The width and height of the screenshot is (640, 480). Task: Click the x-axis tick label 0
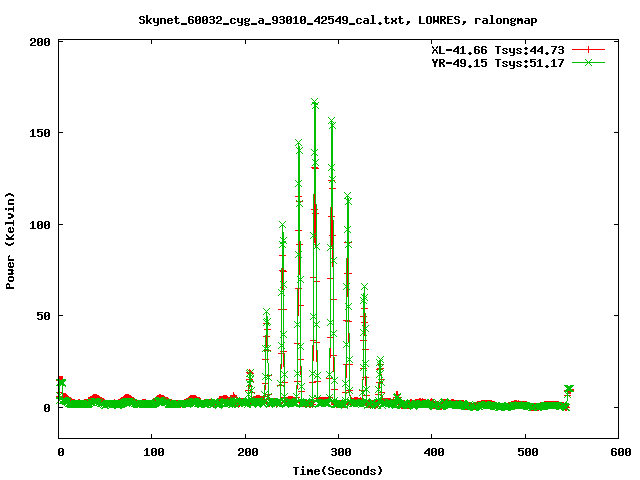60,452
